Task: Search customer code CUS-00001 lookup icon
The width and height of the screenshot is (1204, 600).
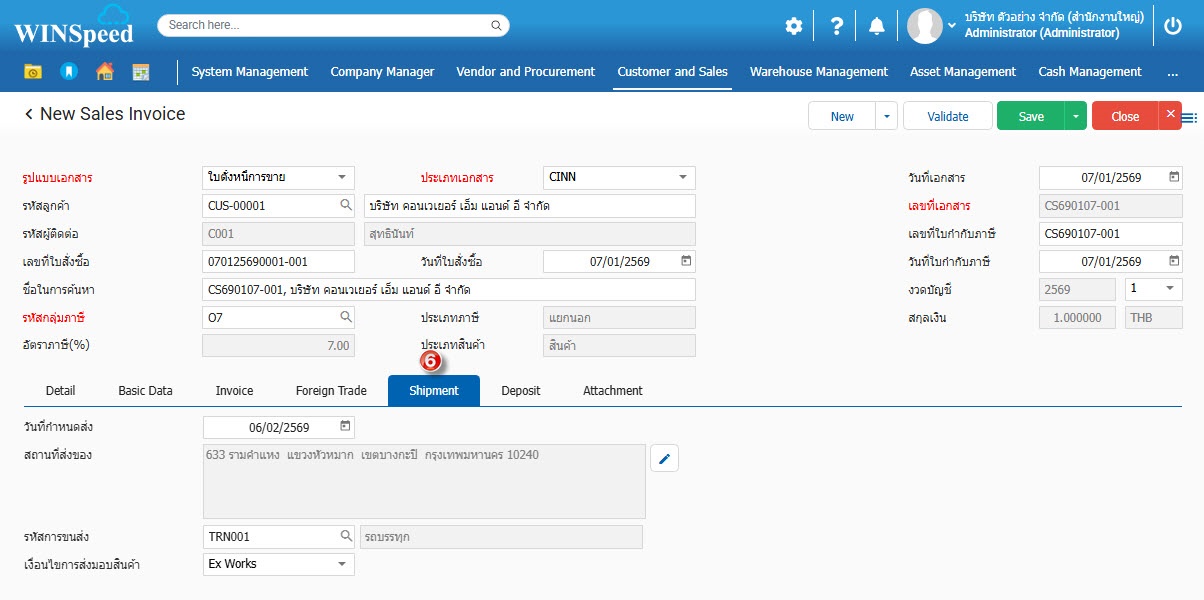Action: 346,205
